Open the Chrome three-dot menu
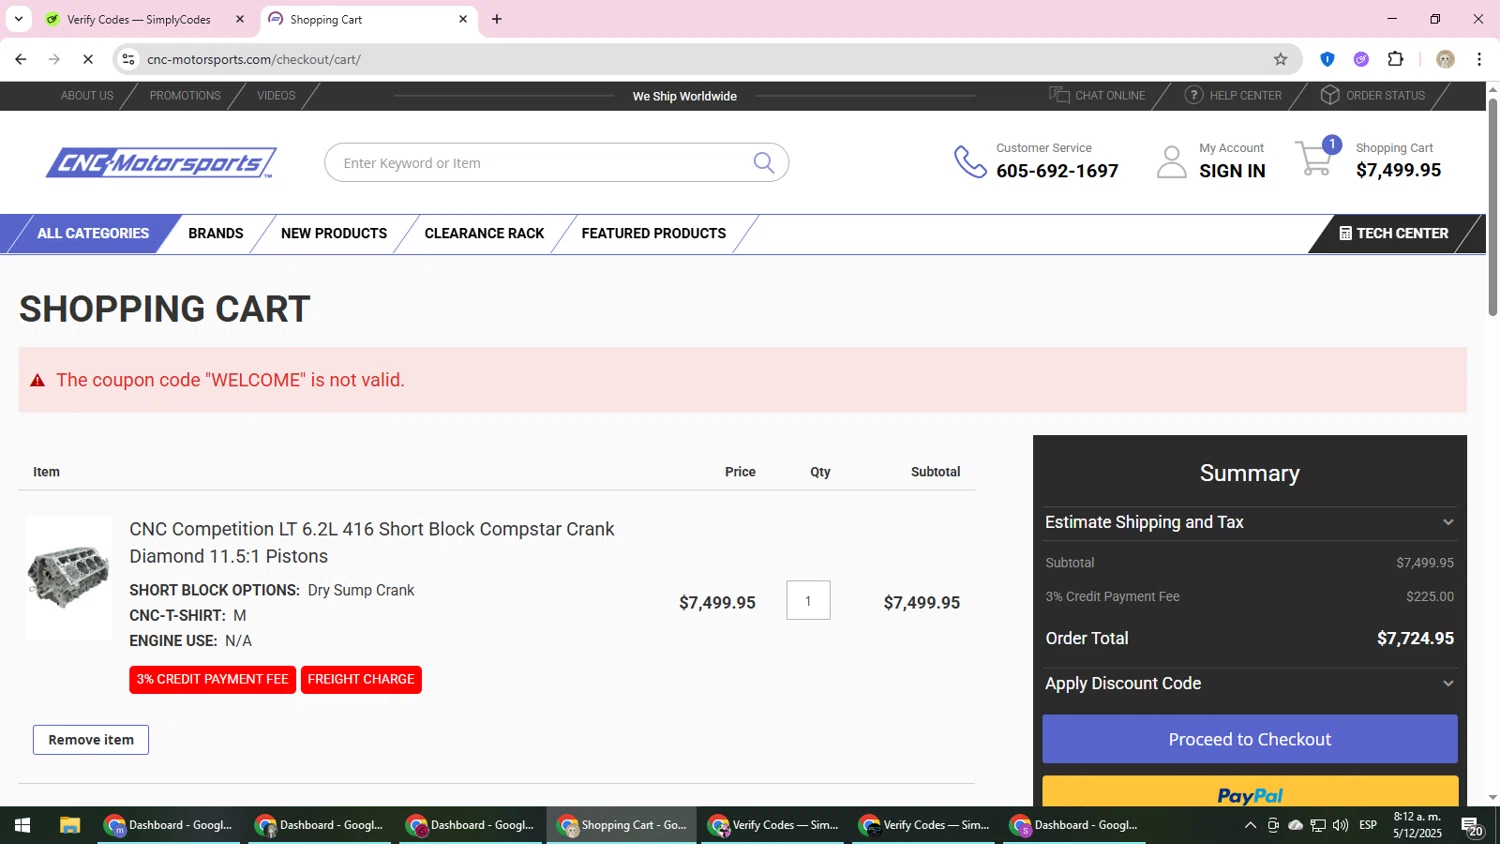Screen dimensions: 1500x844 coord(1479,59)
